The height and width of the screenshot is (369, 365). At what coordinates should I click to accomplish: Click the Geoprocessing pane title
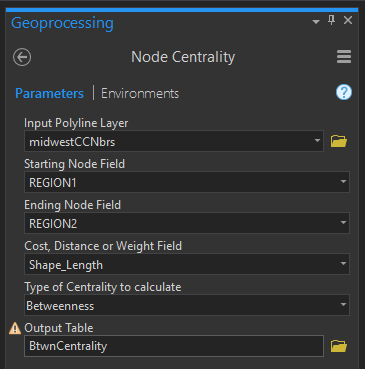(x=62, y=23)
